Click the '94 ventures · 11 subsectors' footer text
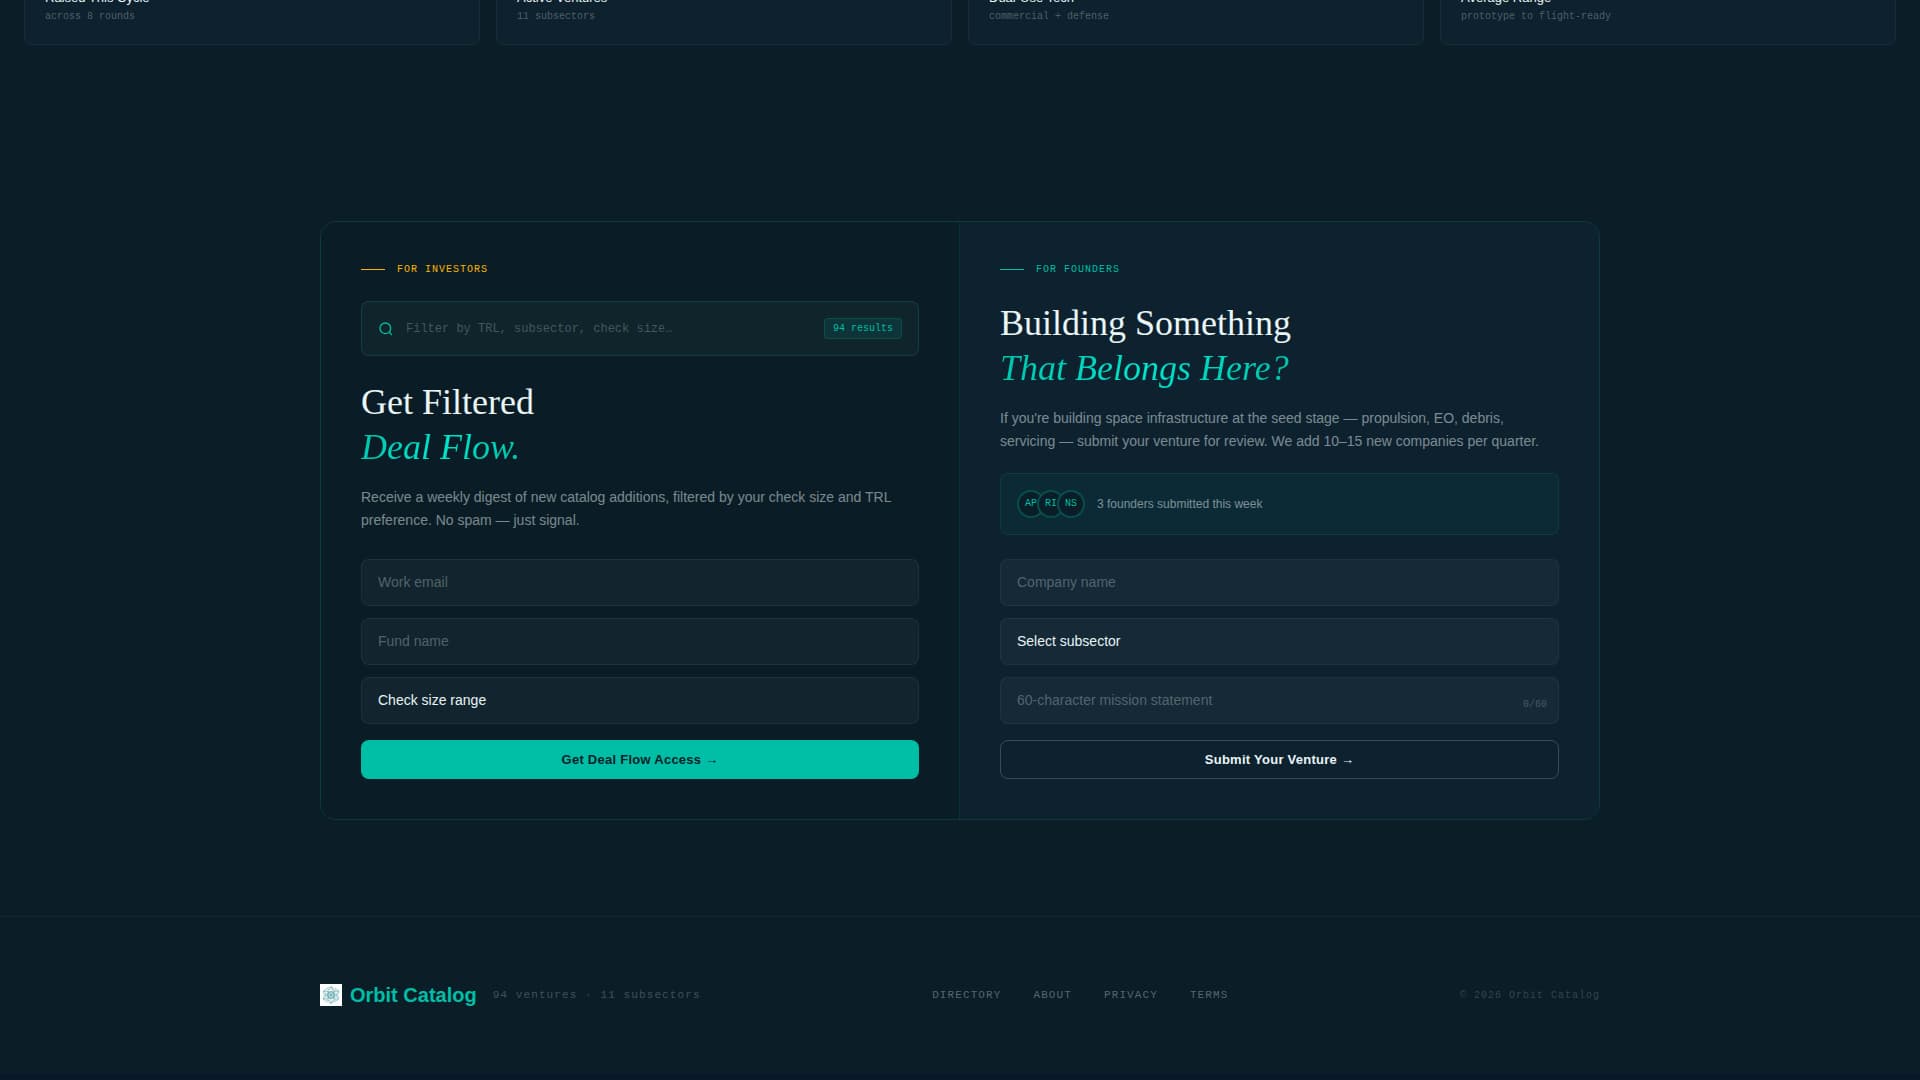Screen dimensions: 1920x1080 click(596, 995)
